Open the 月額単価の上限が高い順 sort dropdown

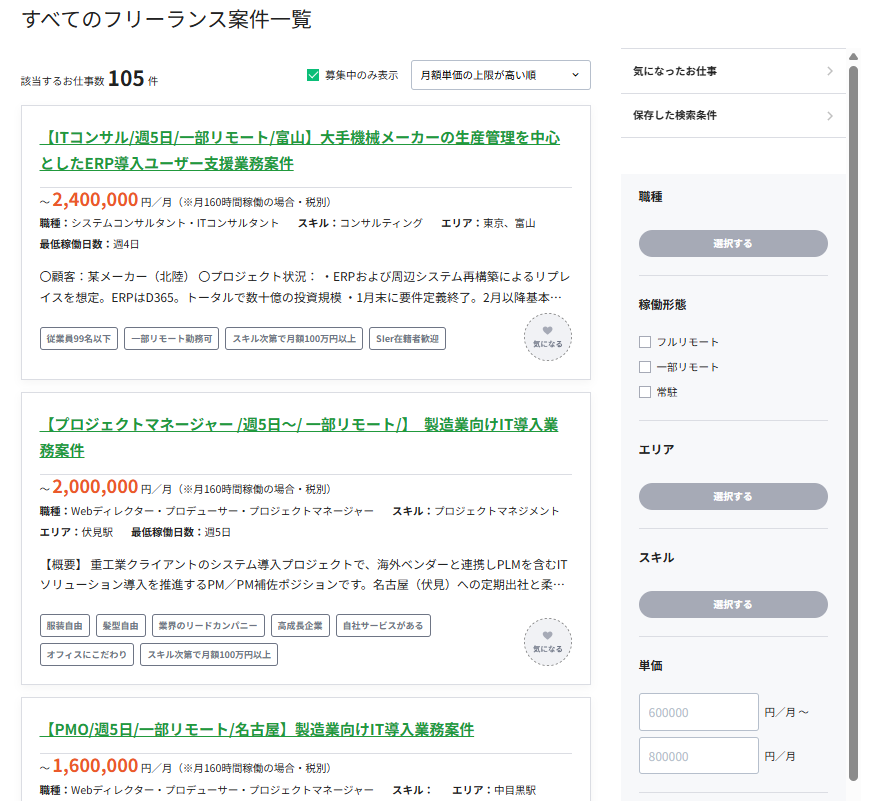[500, 75]
